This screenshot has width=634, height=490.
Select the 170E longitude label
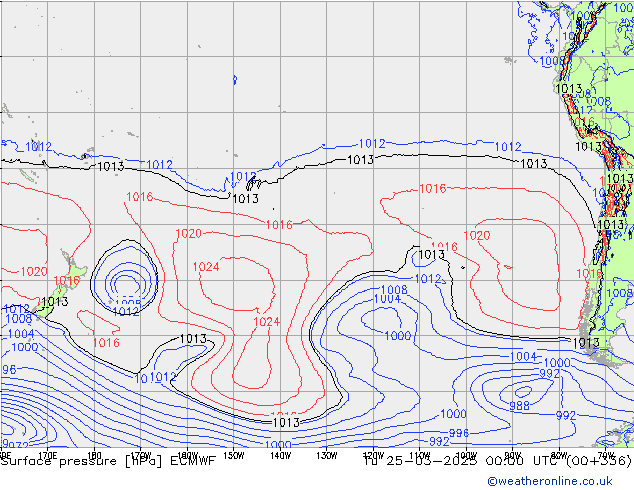coord(48,456)
